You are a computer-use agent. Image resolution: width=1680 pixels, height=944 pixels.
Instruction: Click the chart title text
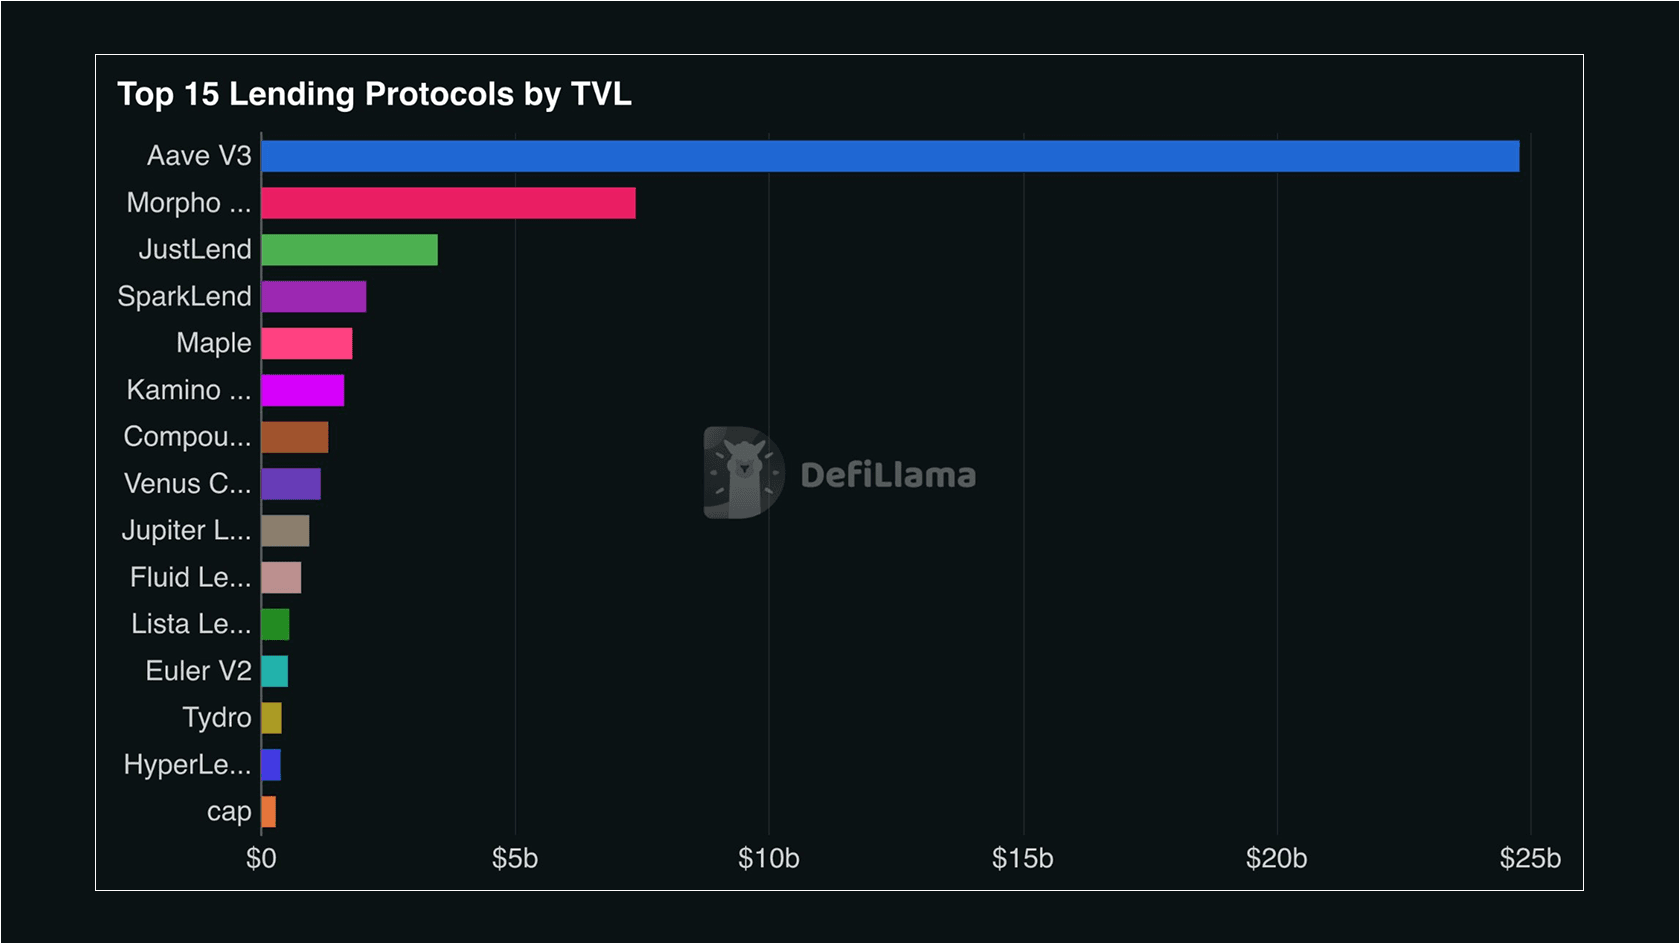[374, 94]
